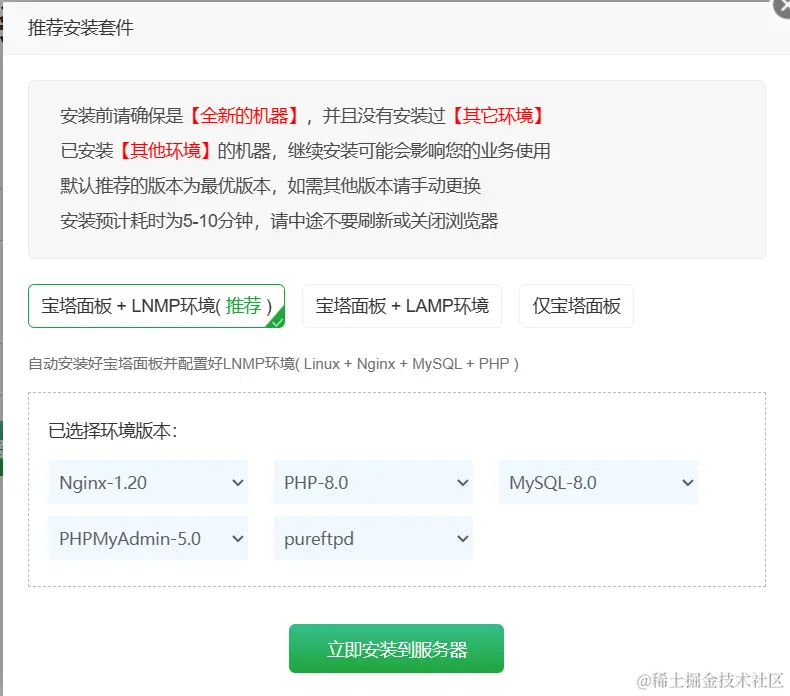Click the red 【其它环境】 text

click(x=498, y=116)
